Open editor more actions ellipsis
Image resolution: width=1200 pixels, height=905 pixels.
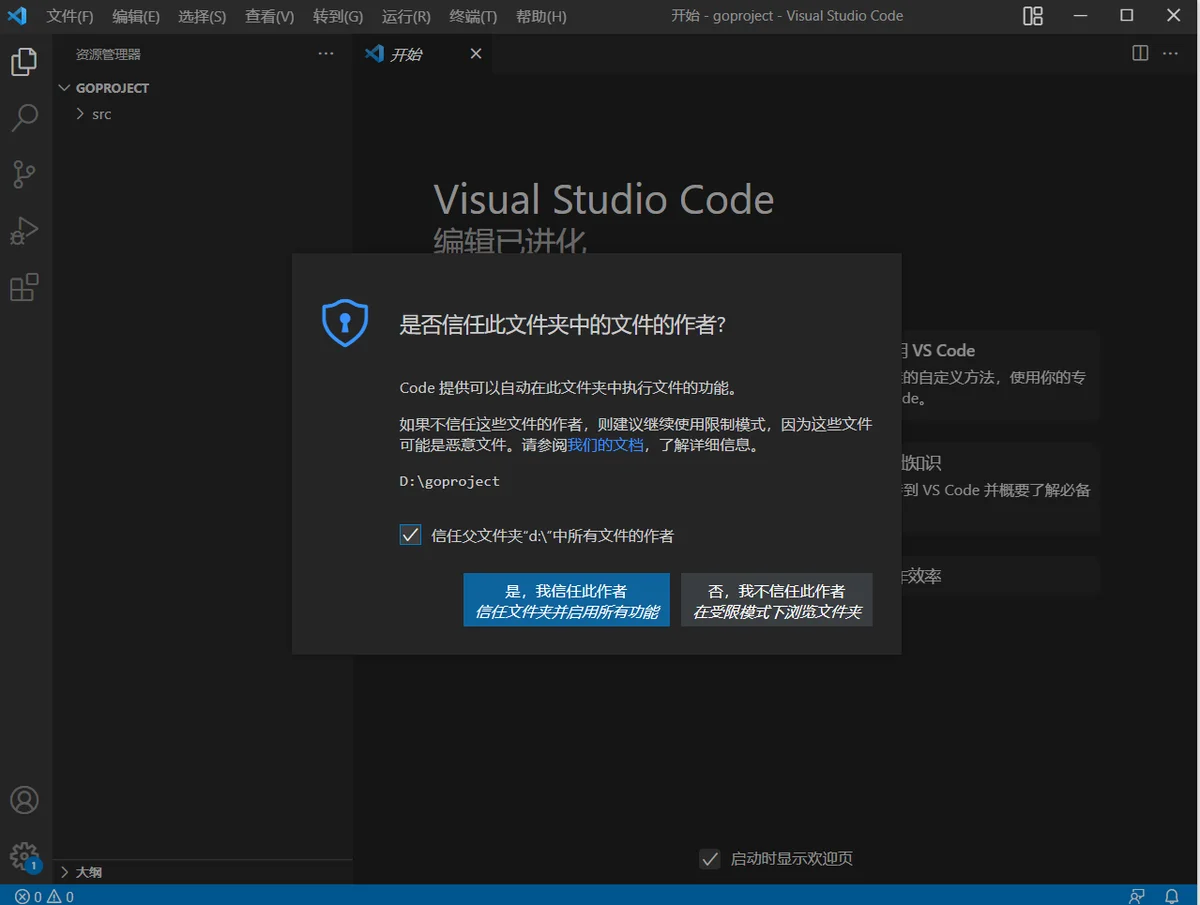(x=1170, y=53)
